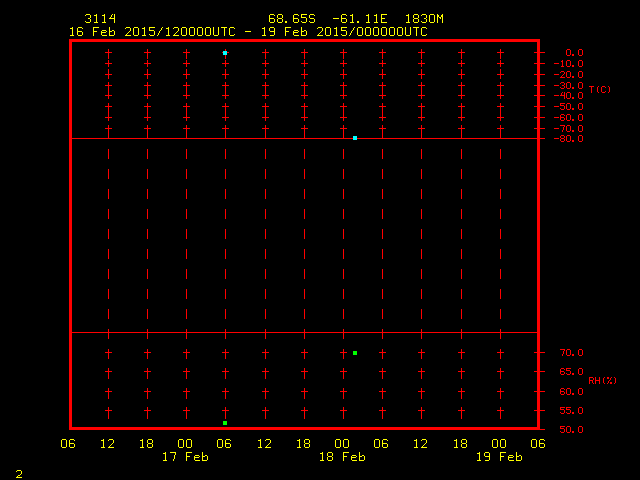Screen dimensions: 640x480
Task: Click the -80.0 temperature axis label
Action: (x=569, y=139)
